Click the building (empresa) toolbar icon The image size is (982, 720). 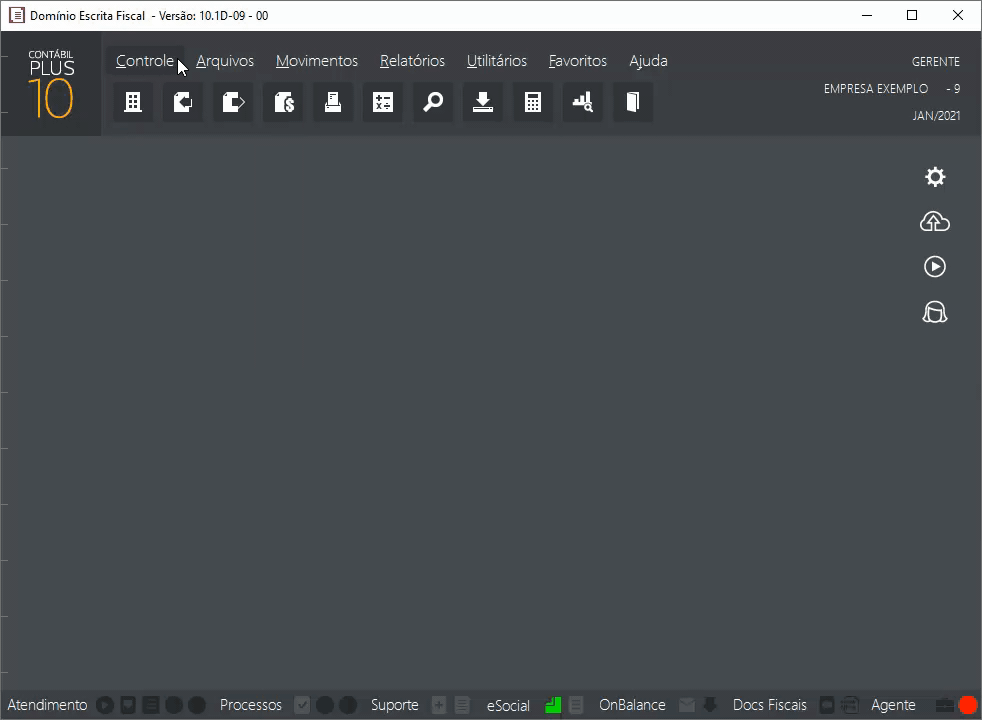(x=133, y=102)
